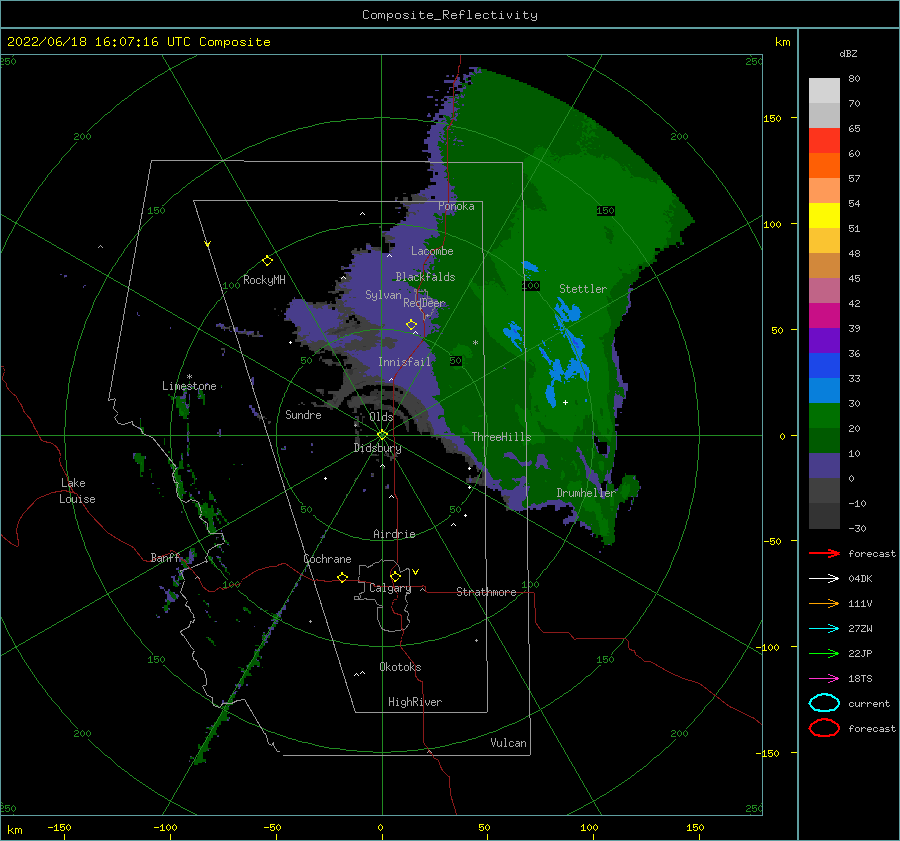This screenshot has height=841, width=900.
Task: Click the yellow diamond marker below Cochrane
Action: click(342, 578)
